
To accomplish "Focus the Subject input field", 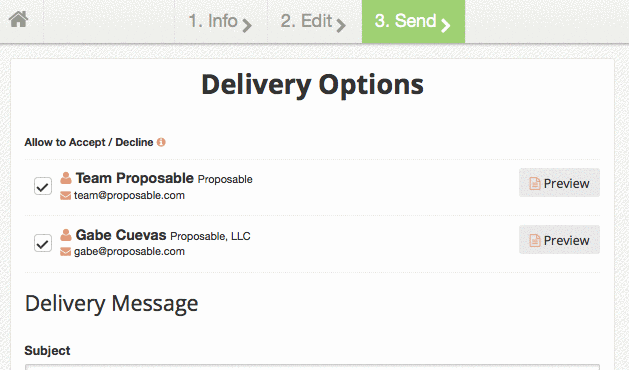I will coord(312,367).
